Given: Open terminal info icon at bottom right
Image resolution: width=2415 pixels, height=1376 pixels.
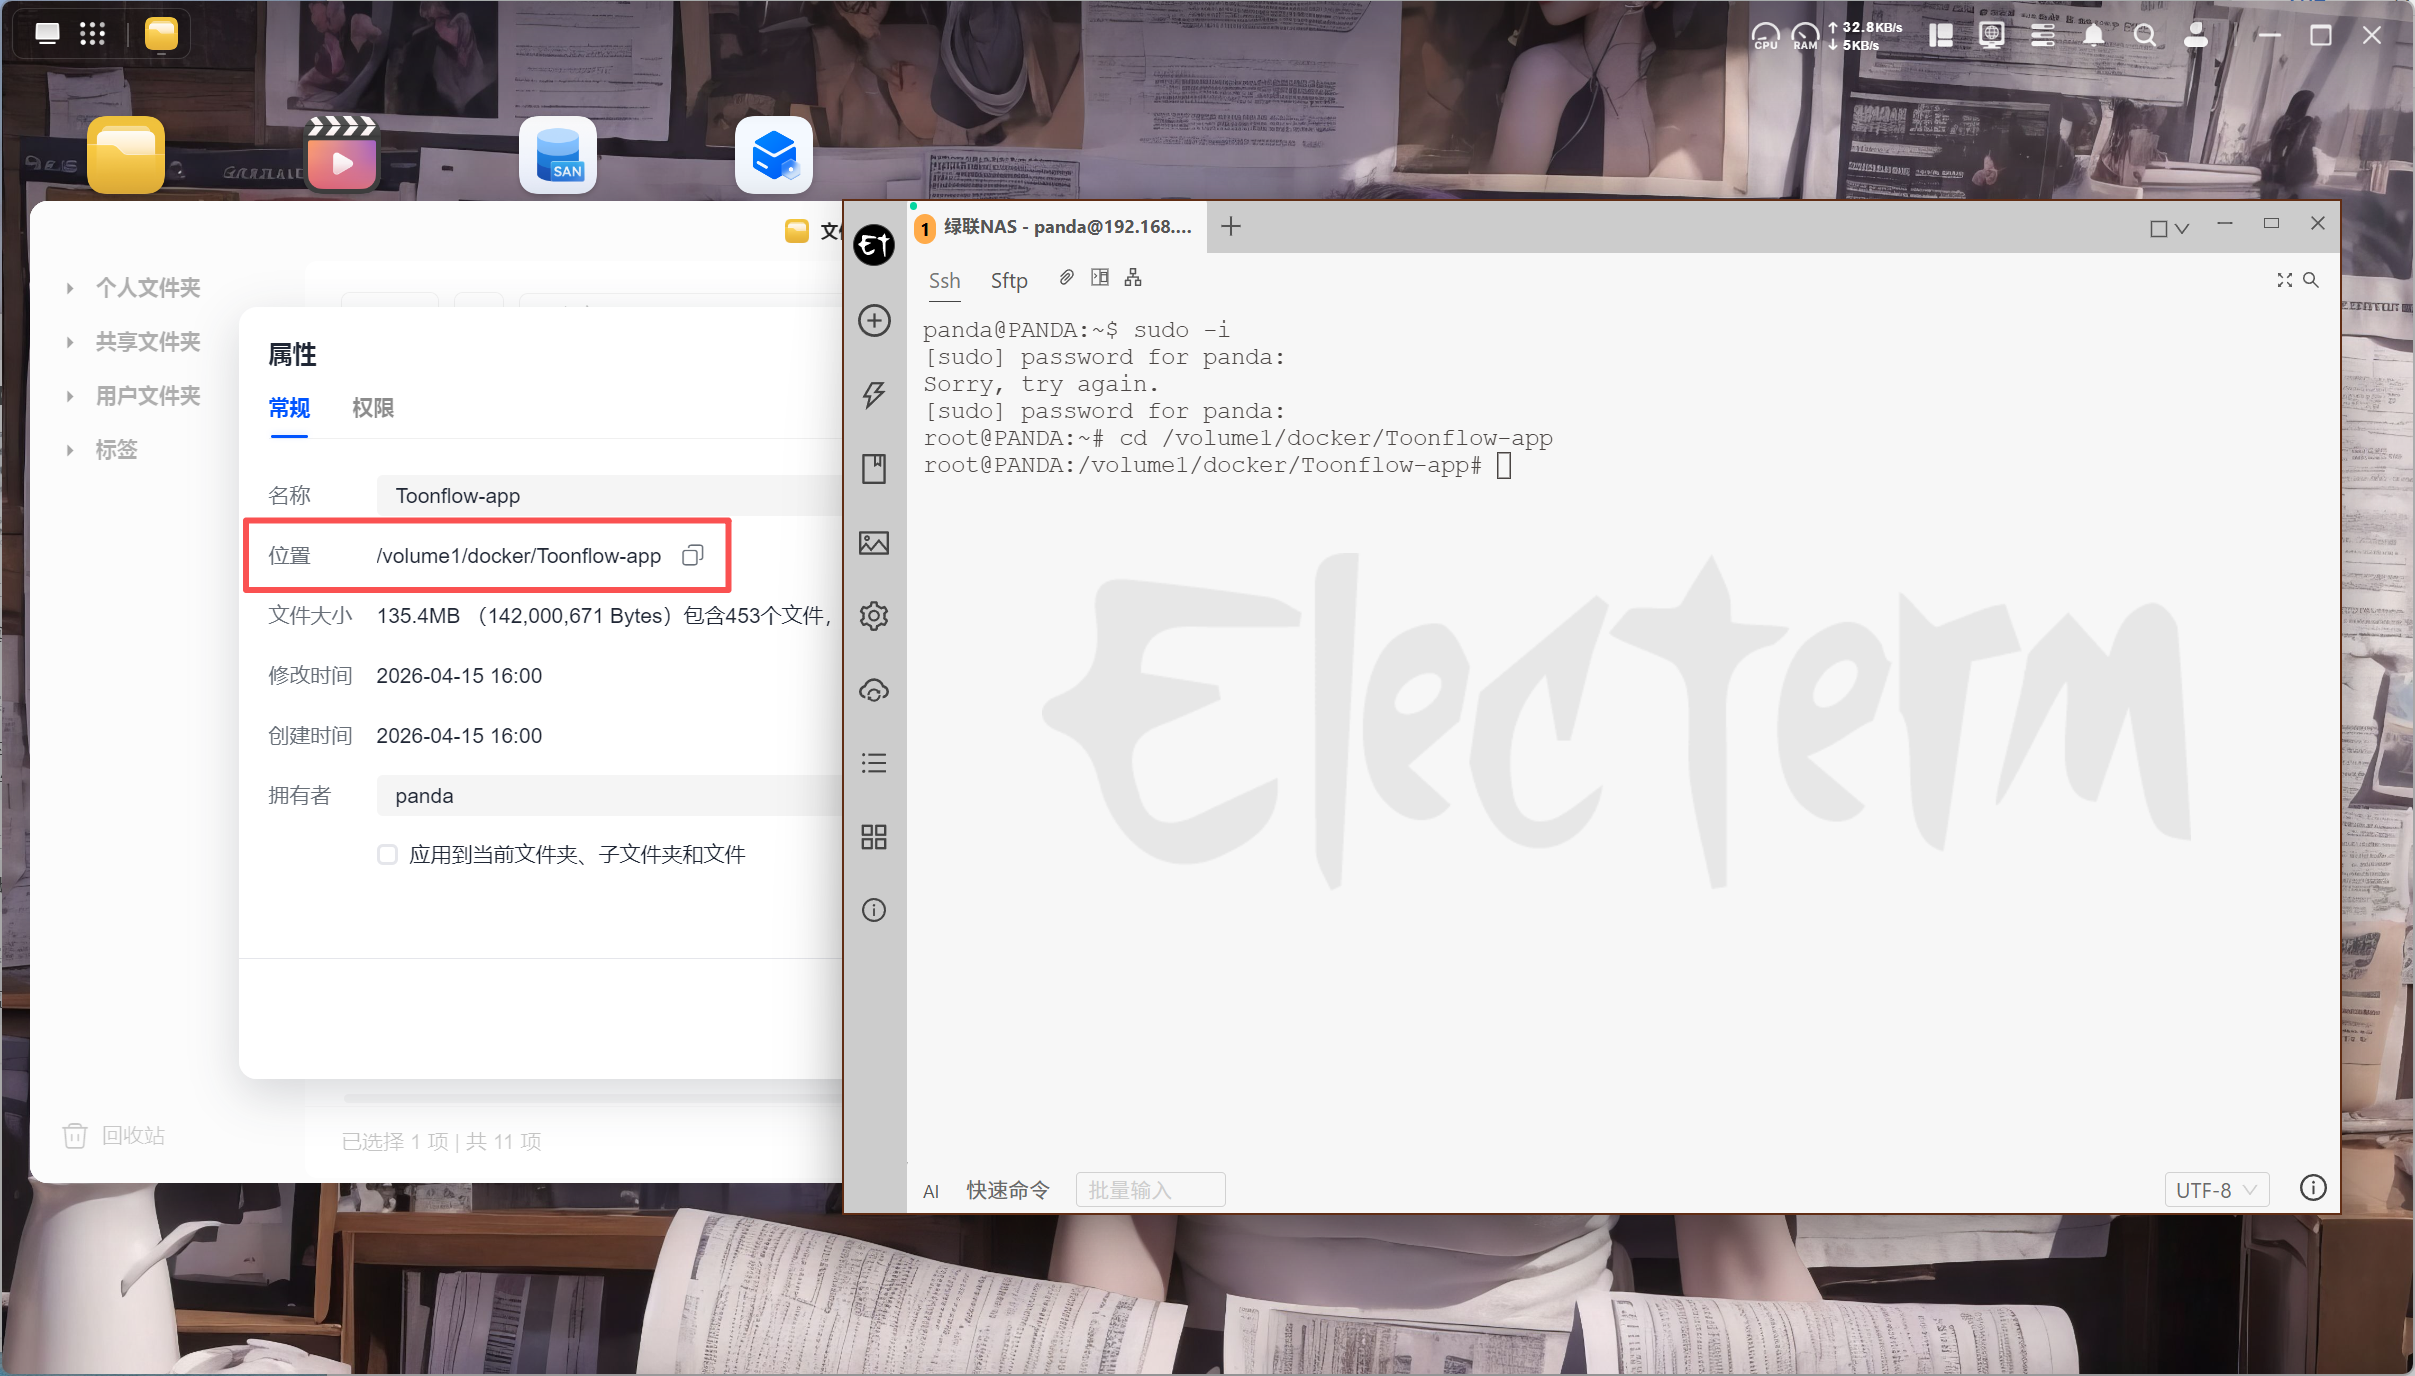Looking at the screenshot, I should click(x=2313, y=1188).
